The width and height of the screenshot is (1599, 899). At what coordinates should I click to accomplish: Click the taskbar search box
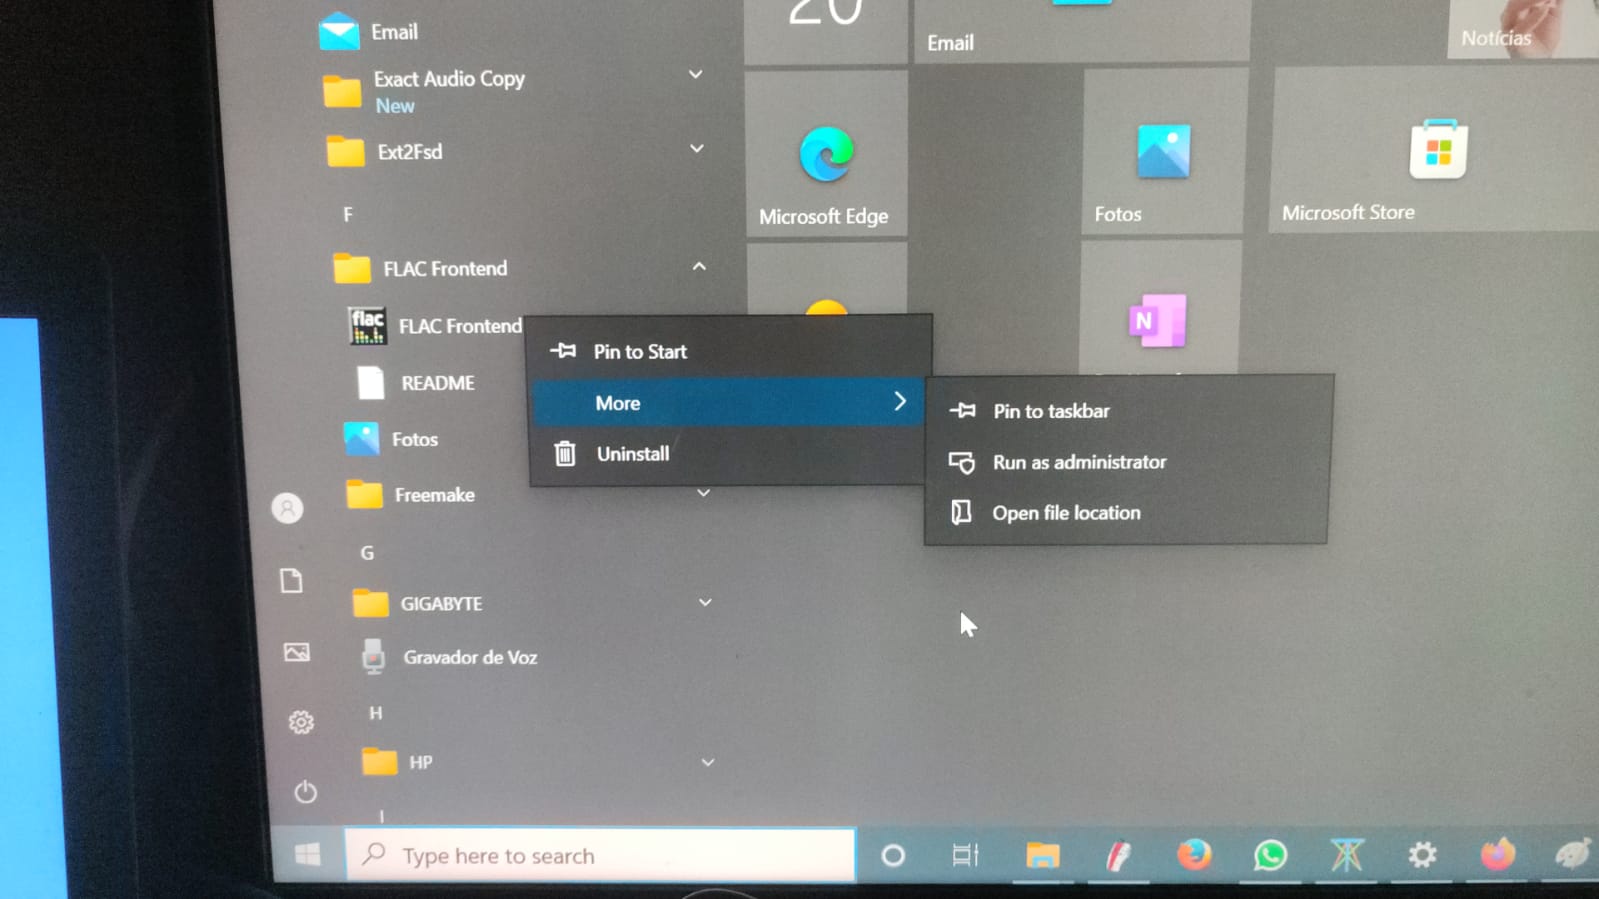click(600, 855)
